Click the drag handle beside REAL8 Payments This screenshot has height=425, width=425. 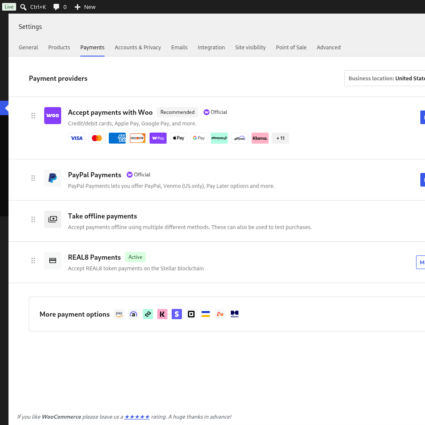(x=33, y=260)
